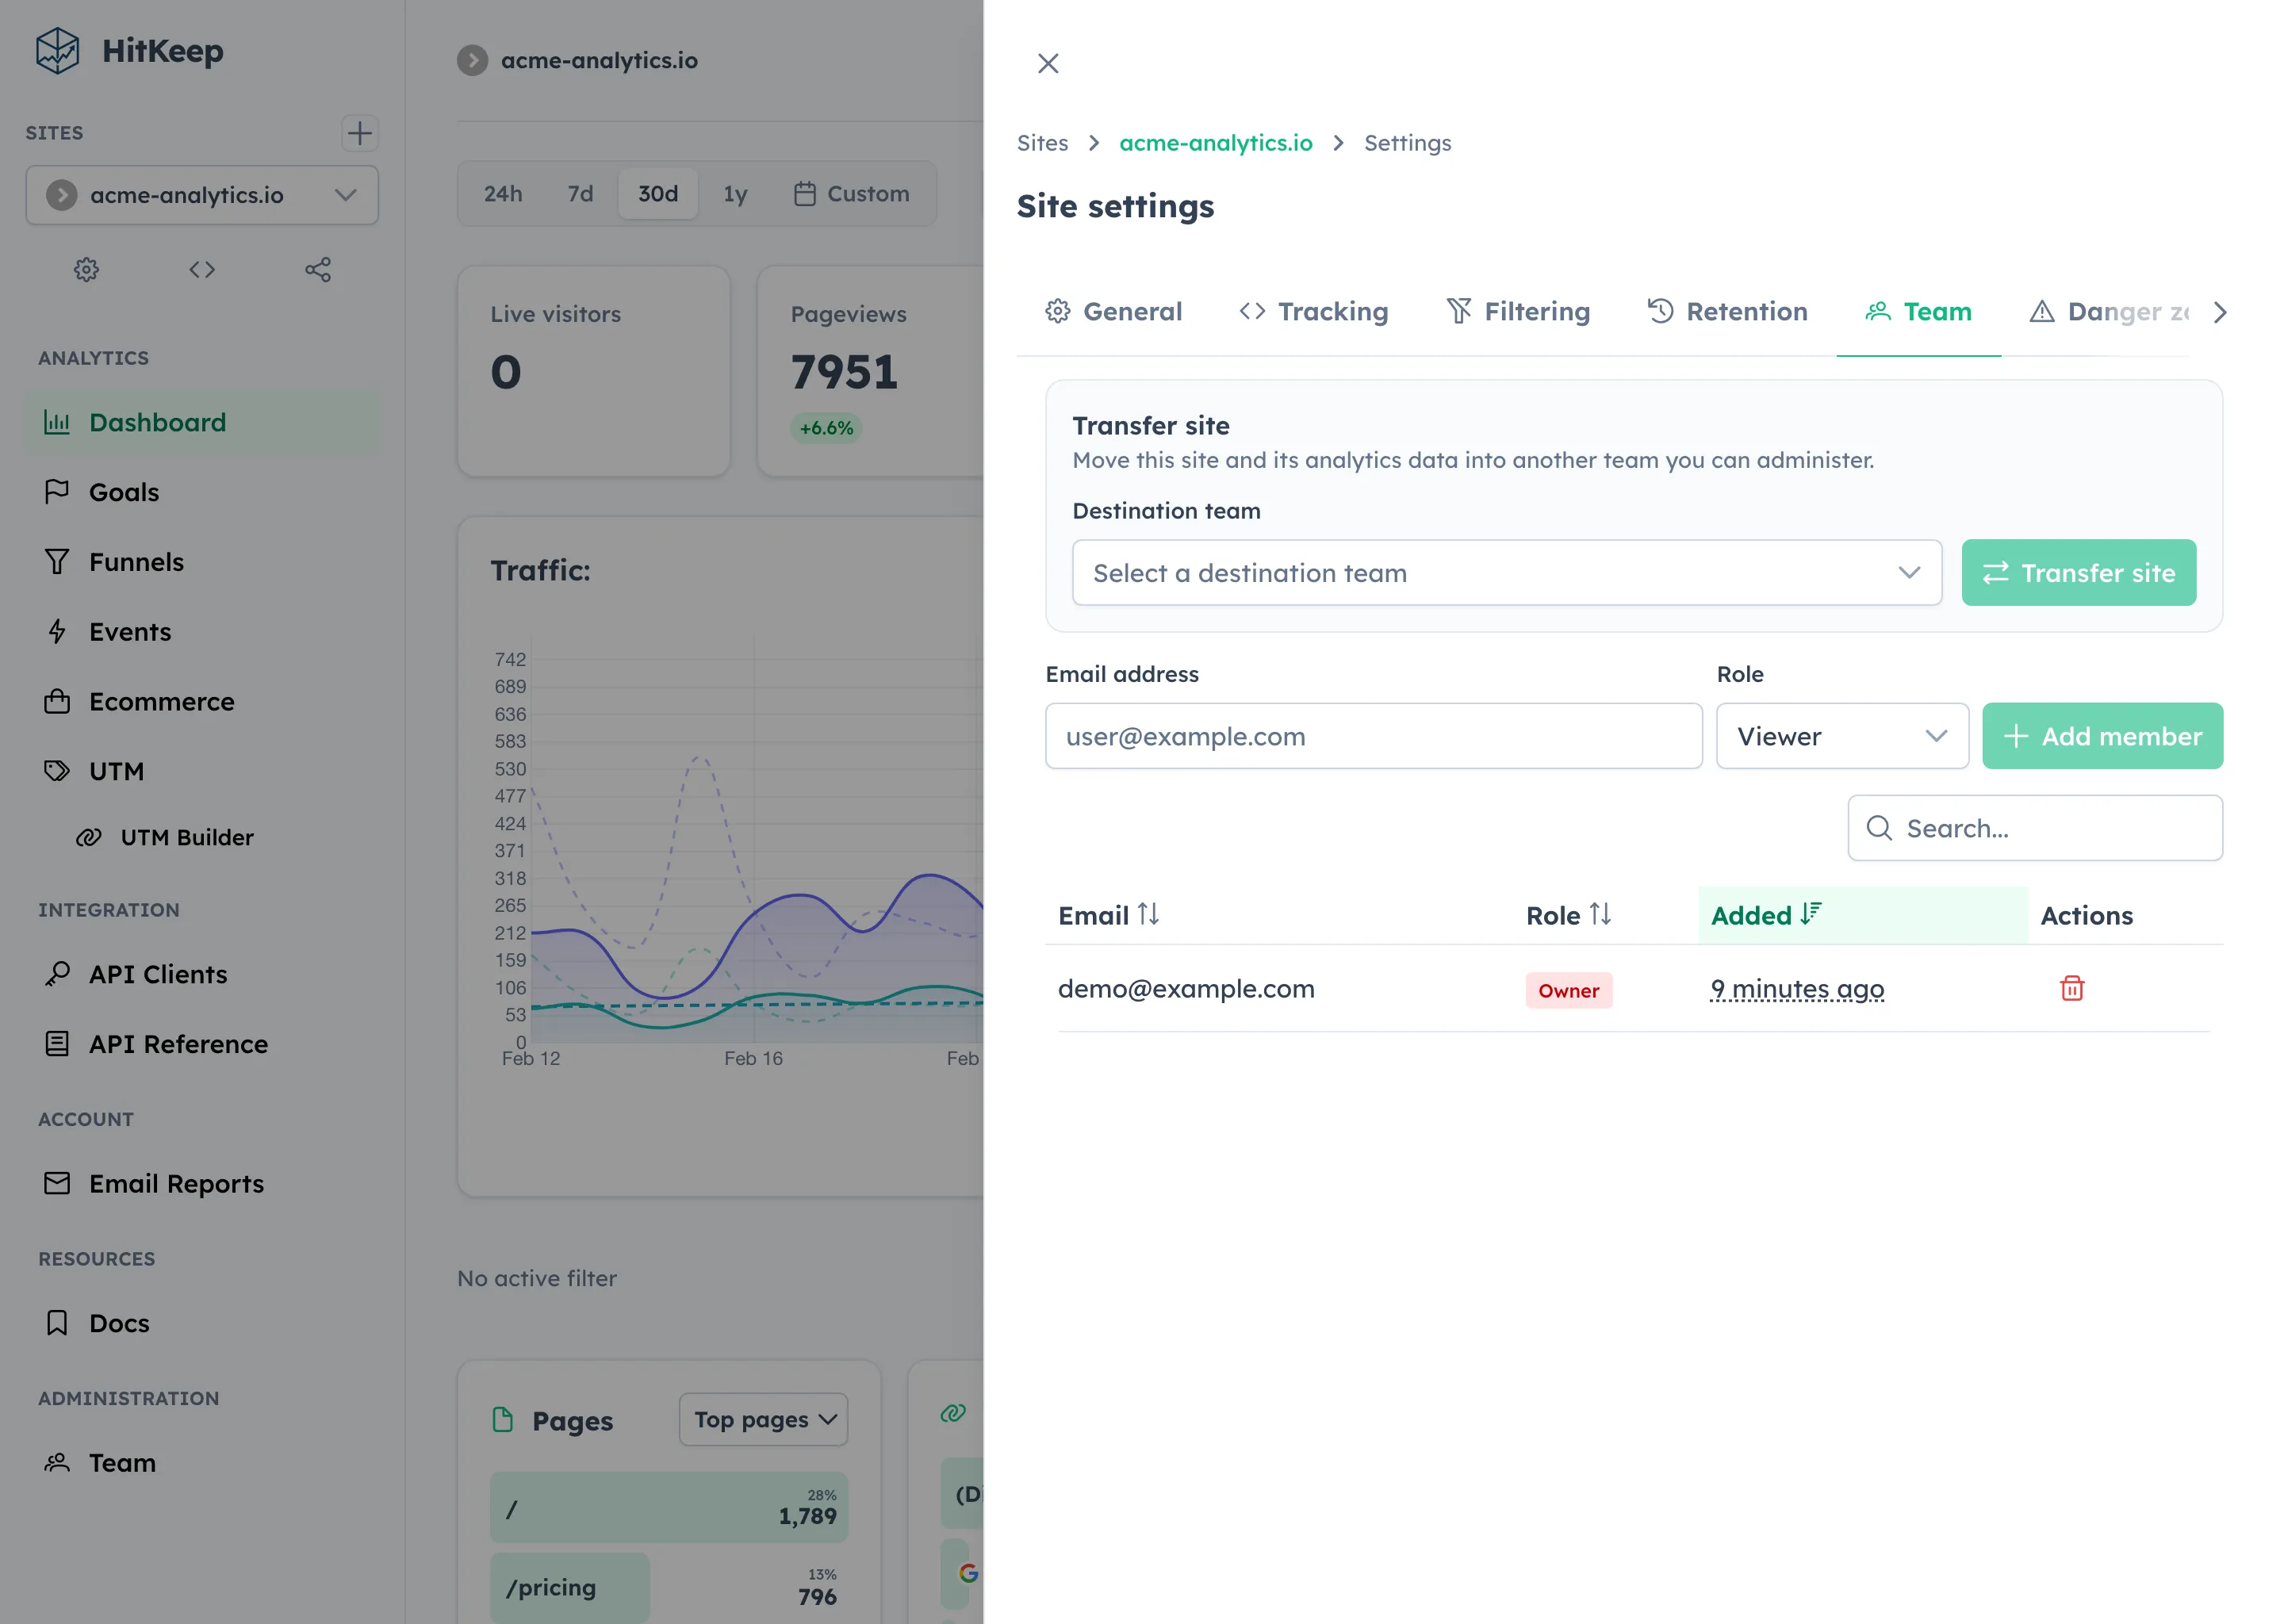Close the site settings panel
Viewport: 2284px width, 1624px height.
point(1047,64)
